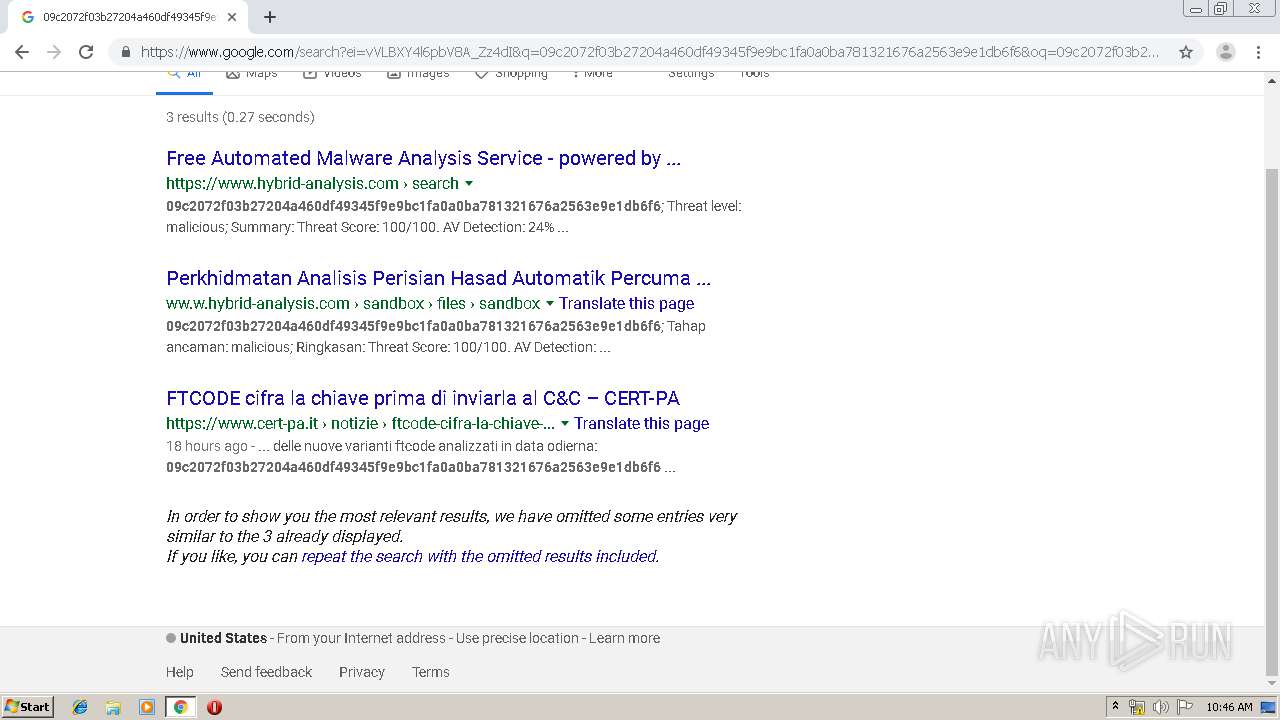Viewport: 1280px width, 720px height.
Task: View site info via the padlock icon
Action: tap(125, 52)
